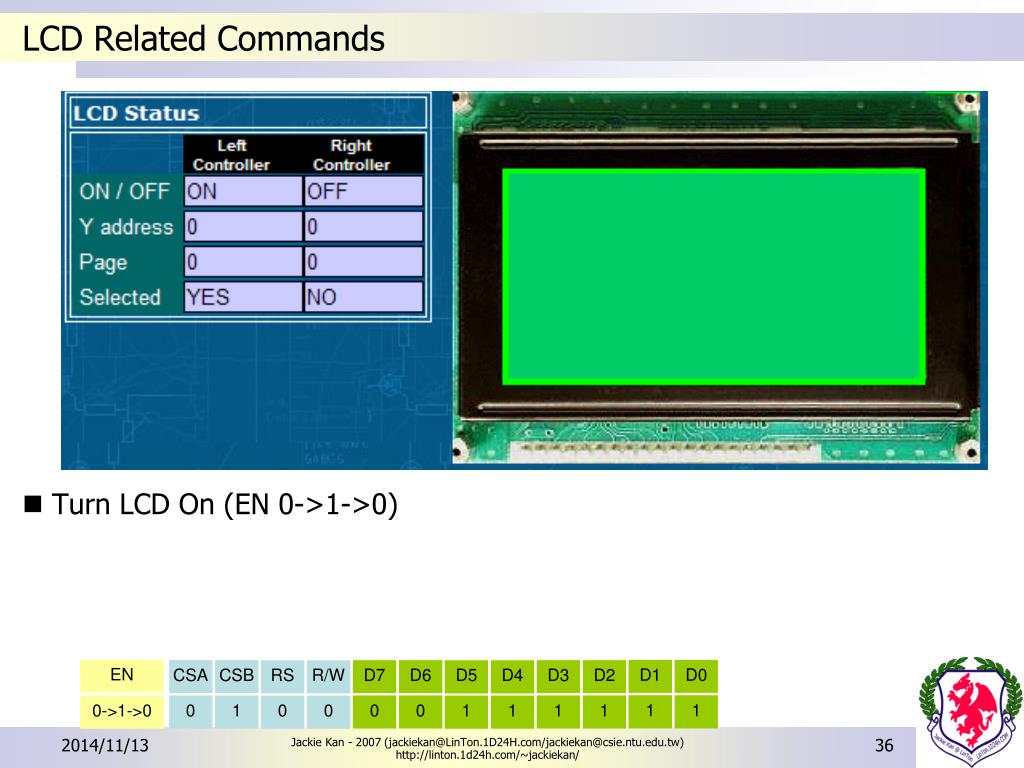Click the value cell under D4
This screenshot has height=768, width=1024.
(x=512, y=711)
